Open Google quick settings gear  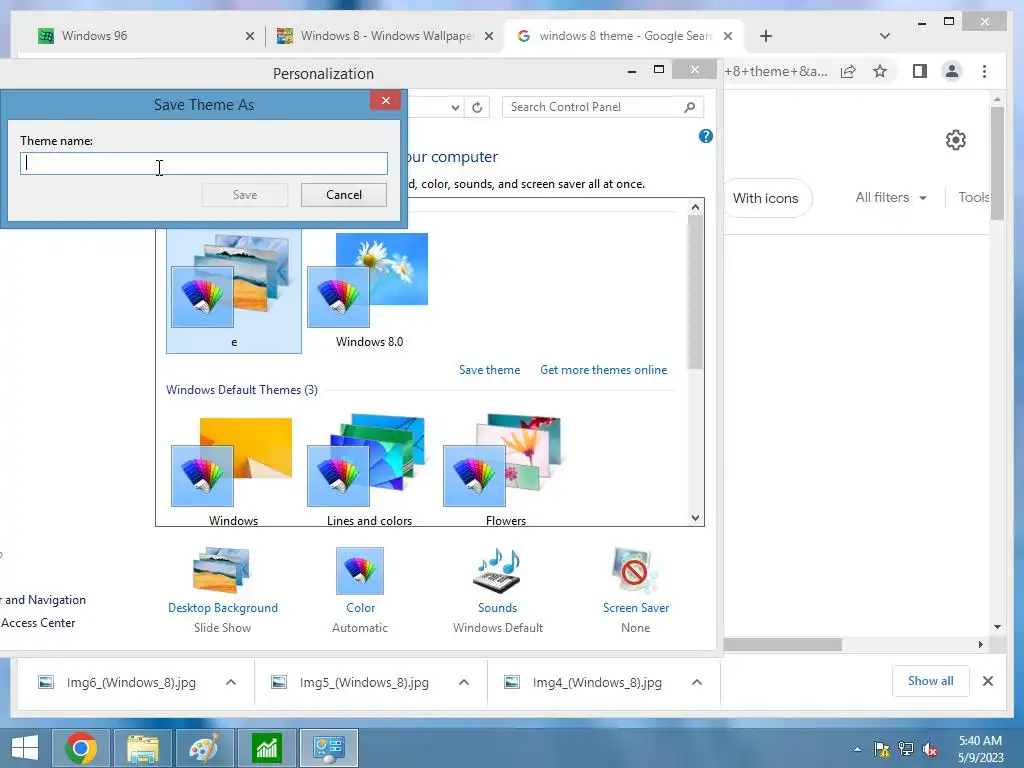955,140
